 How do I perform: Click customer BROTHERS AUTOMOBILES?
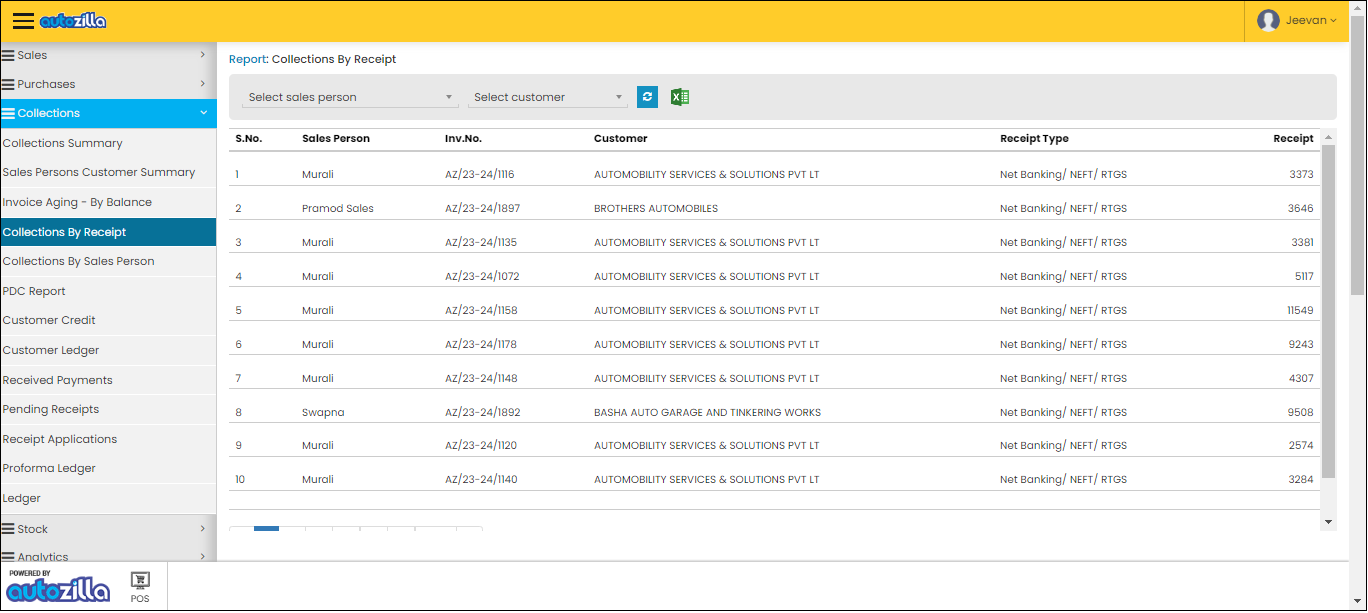click(656, 209)
